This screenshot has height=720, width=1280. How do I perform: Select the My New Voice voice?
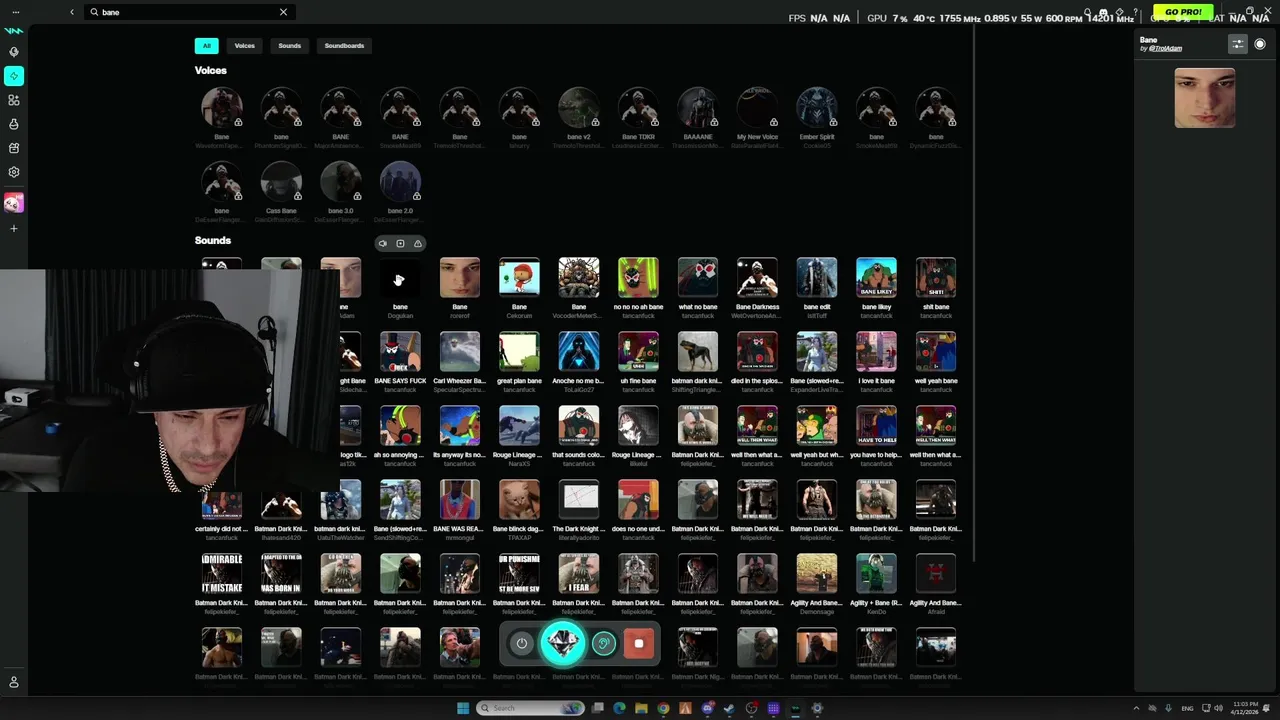coord(757,108)
